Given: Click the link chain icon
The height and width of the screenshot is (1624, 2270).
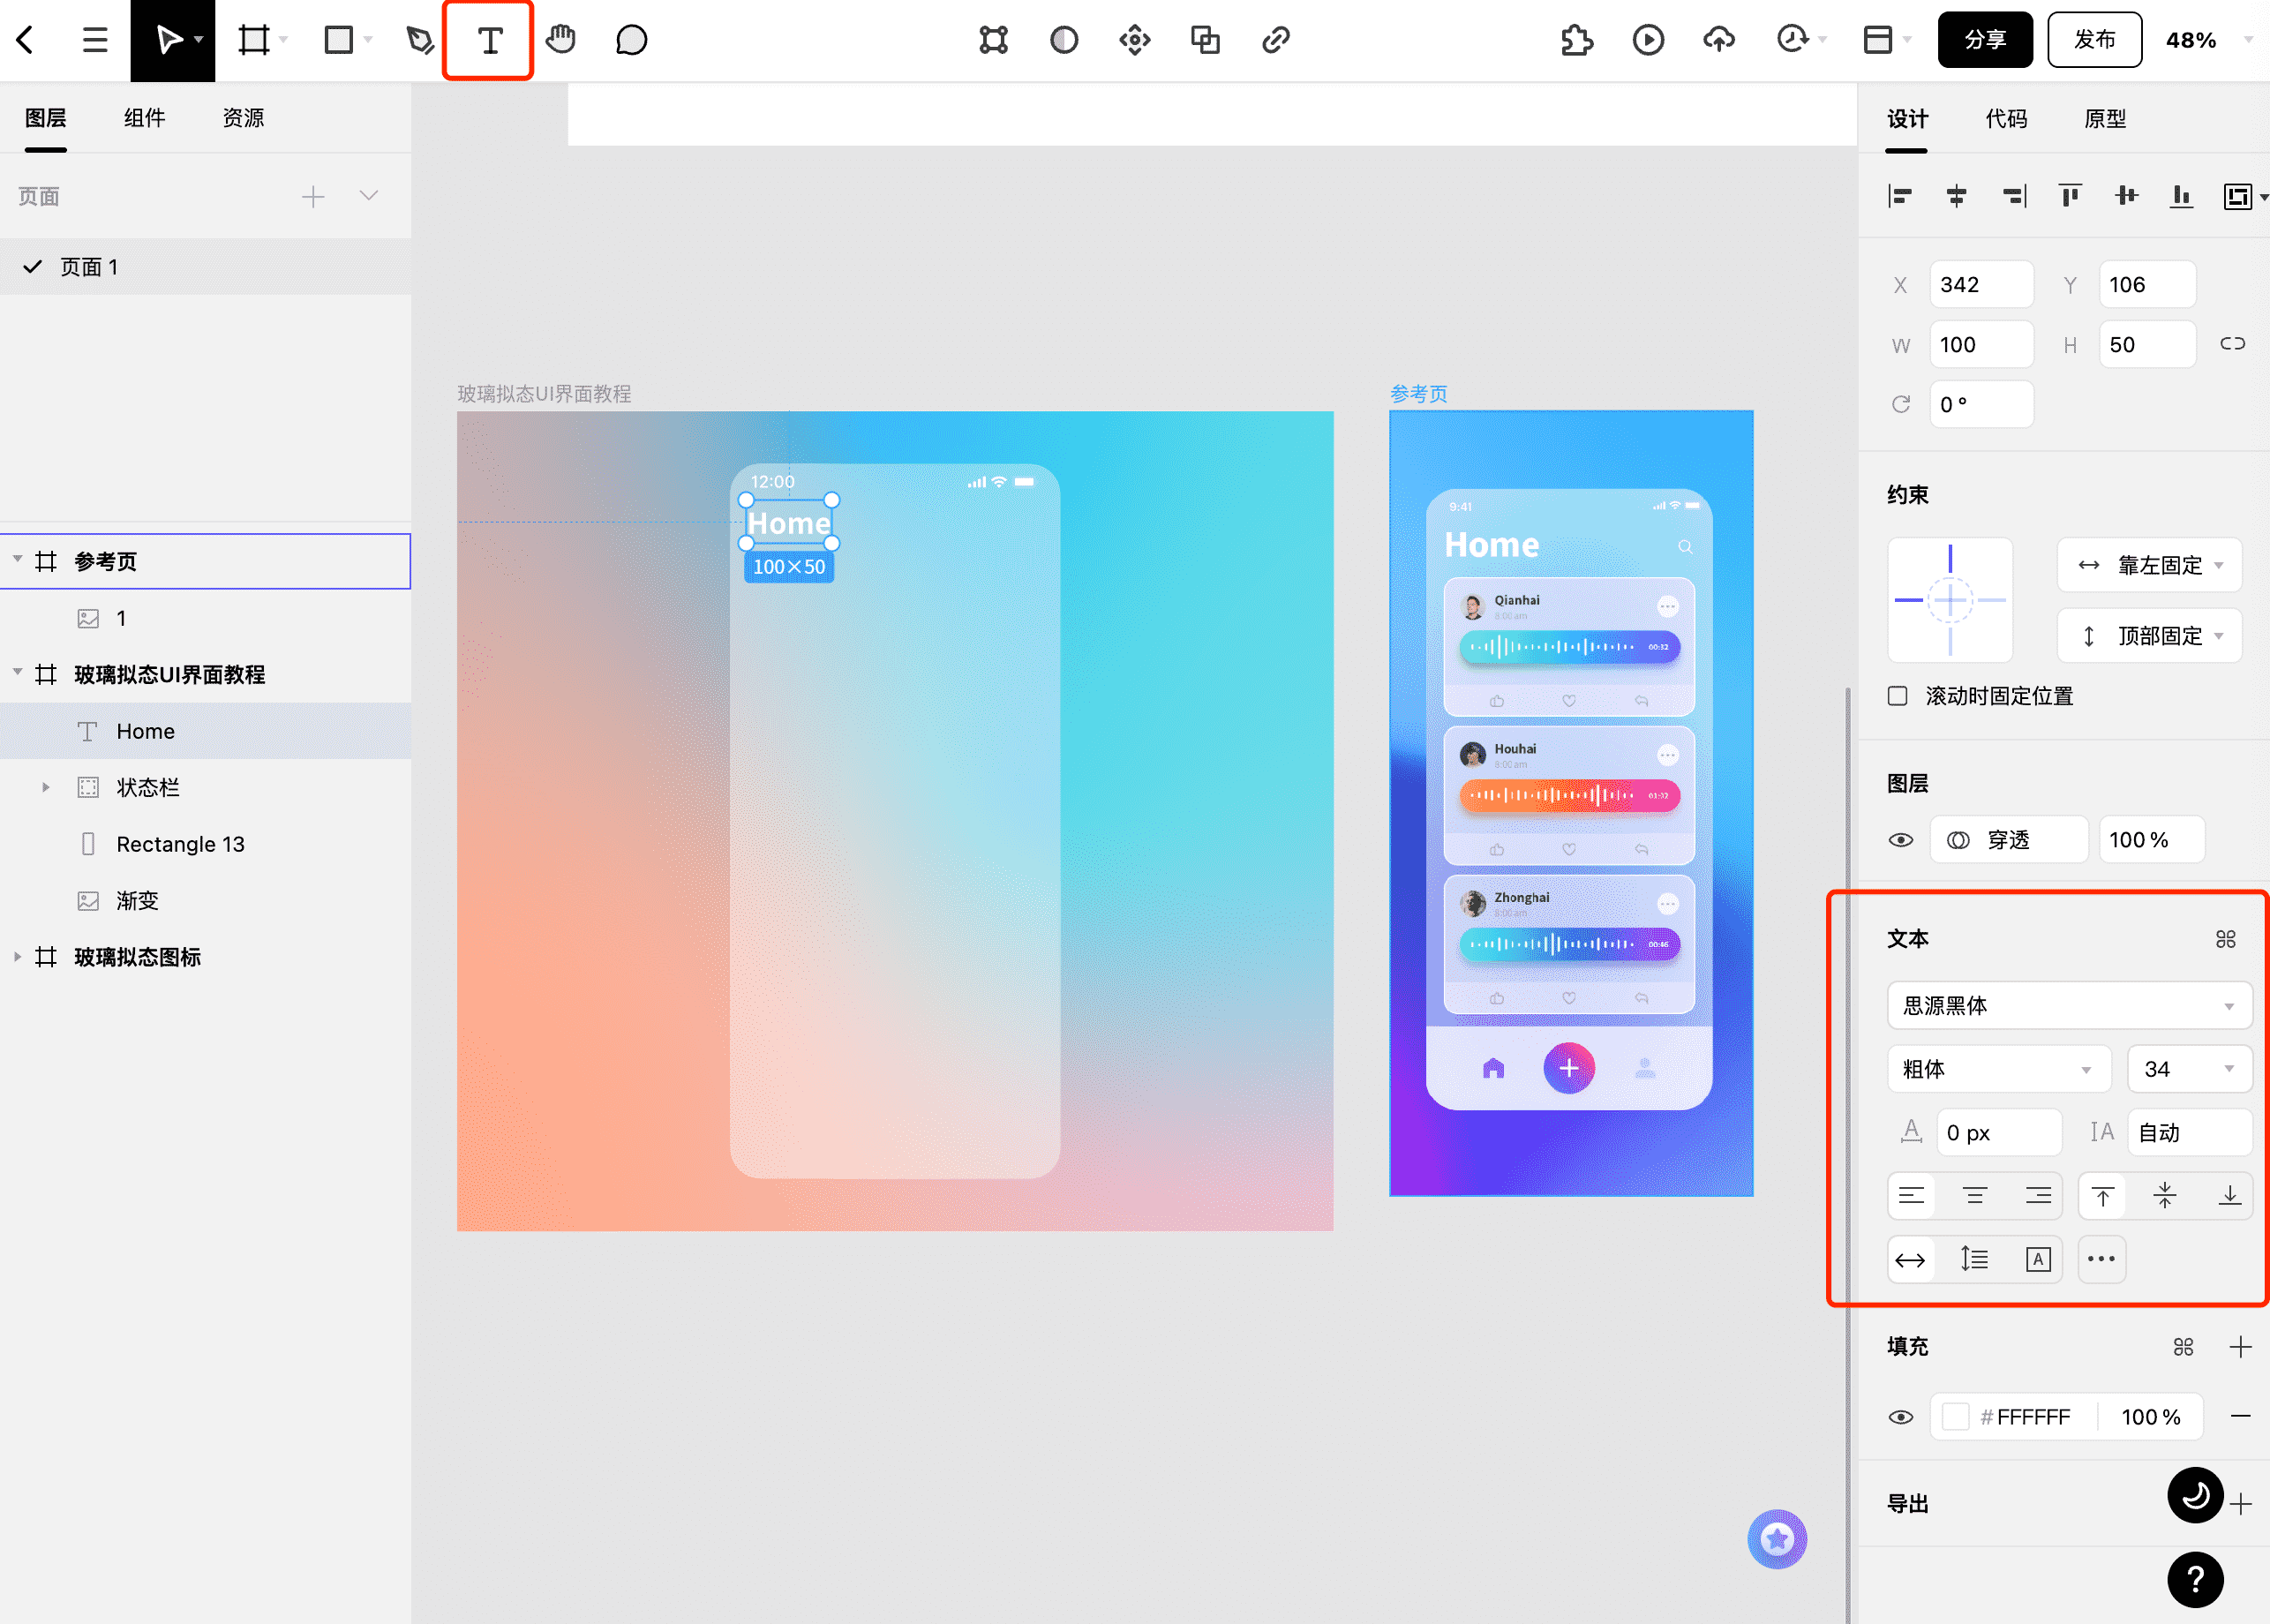Looking at the screenshot, I should tap(1276, 40).
